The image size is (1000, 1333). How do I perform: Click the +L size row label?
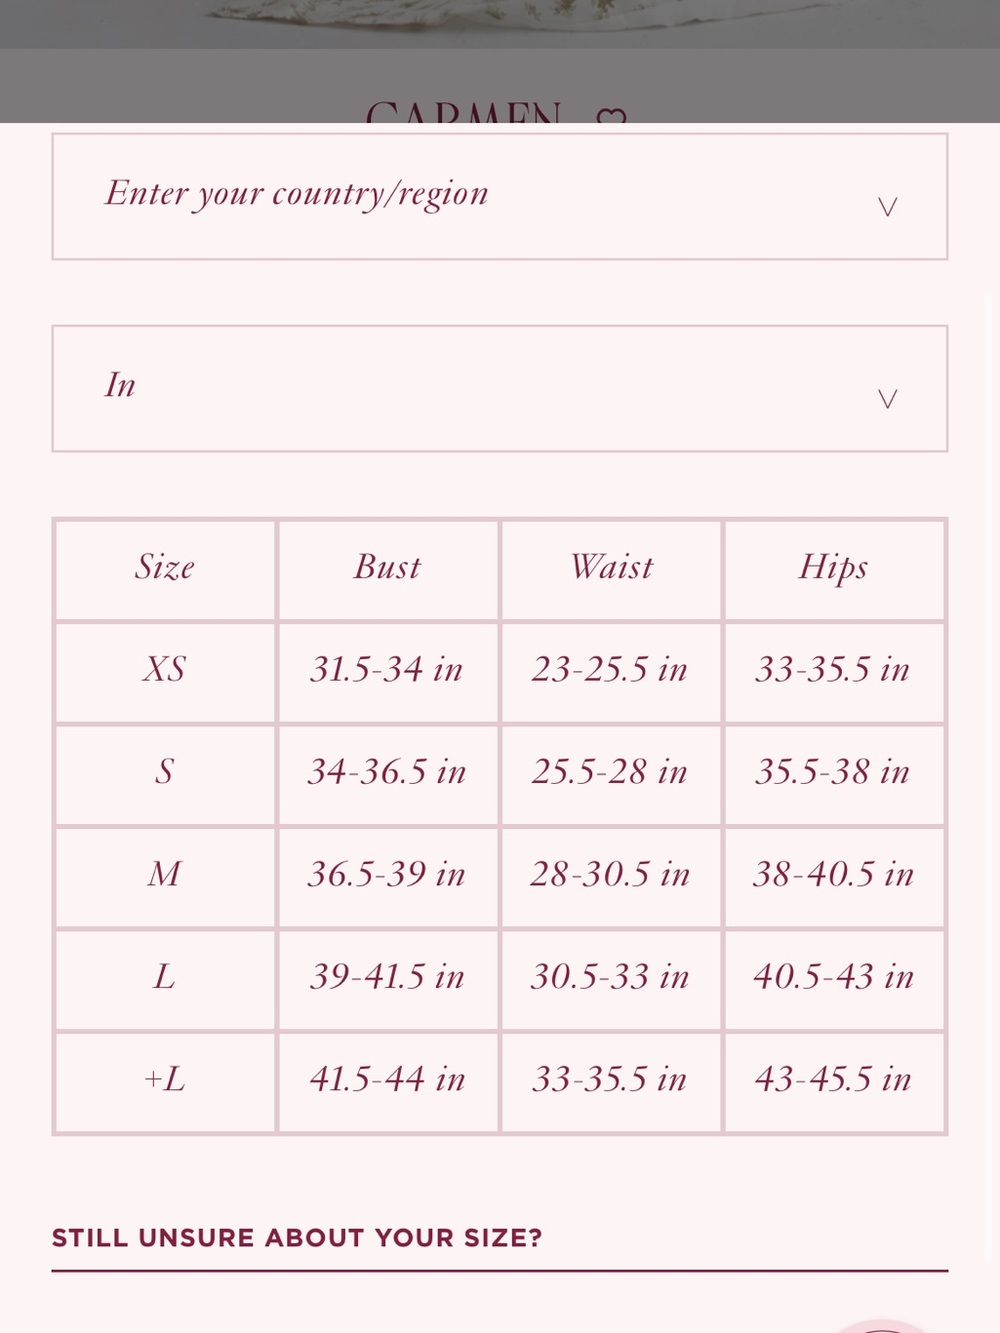tap(165, 1080)
